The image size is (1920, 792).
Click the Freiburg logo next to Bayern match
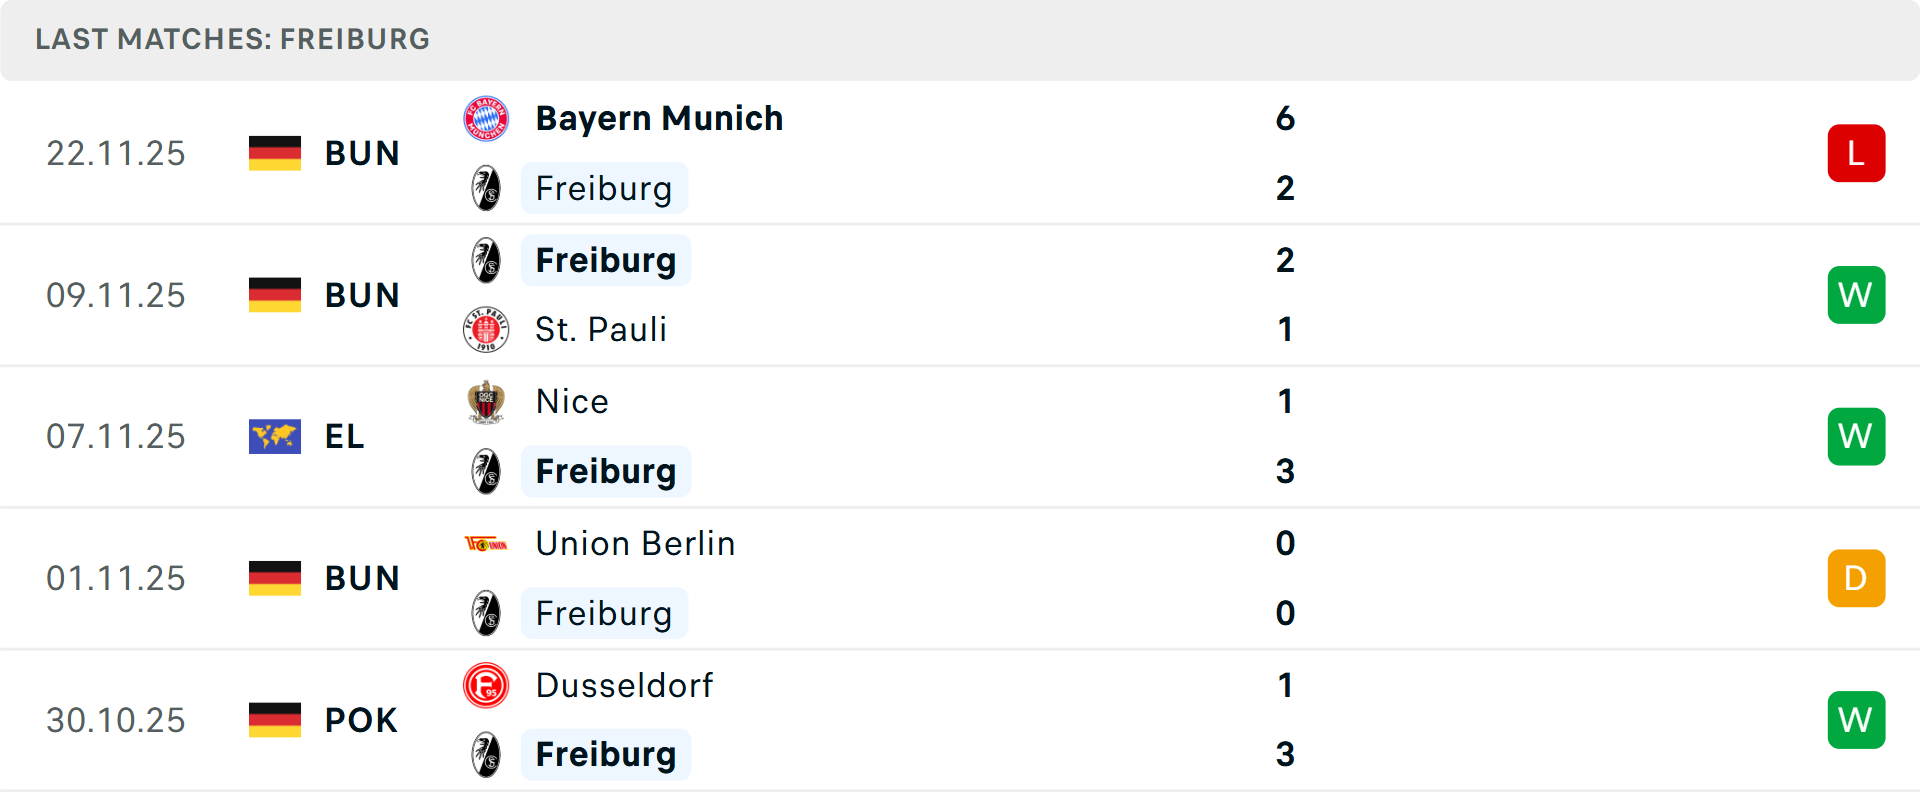point(486,188)
